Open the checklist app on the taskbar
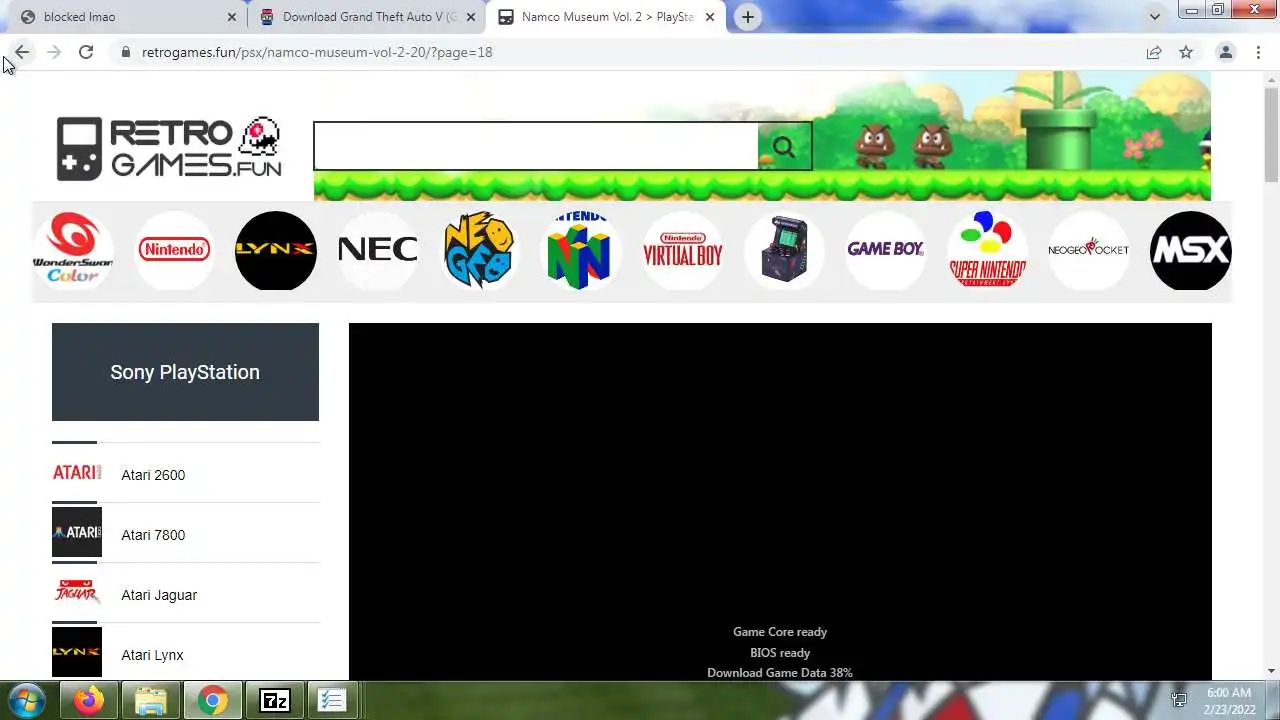 click(331, 700)
